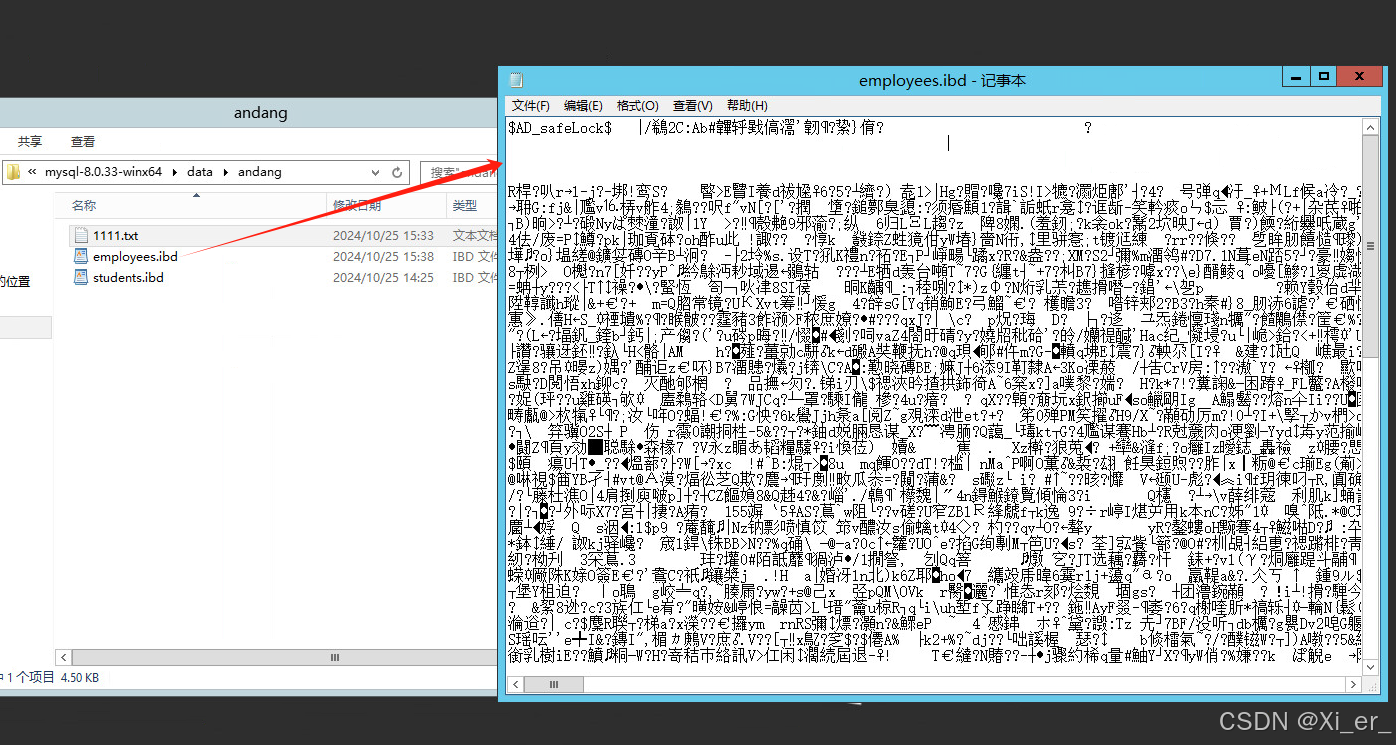Click the Explorer search box
Screen dimensions: 1396x745
coord(459,172)
